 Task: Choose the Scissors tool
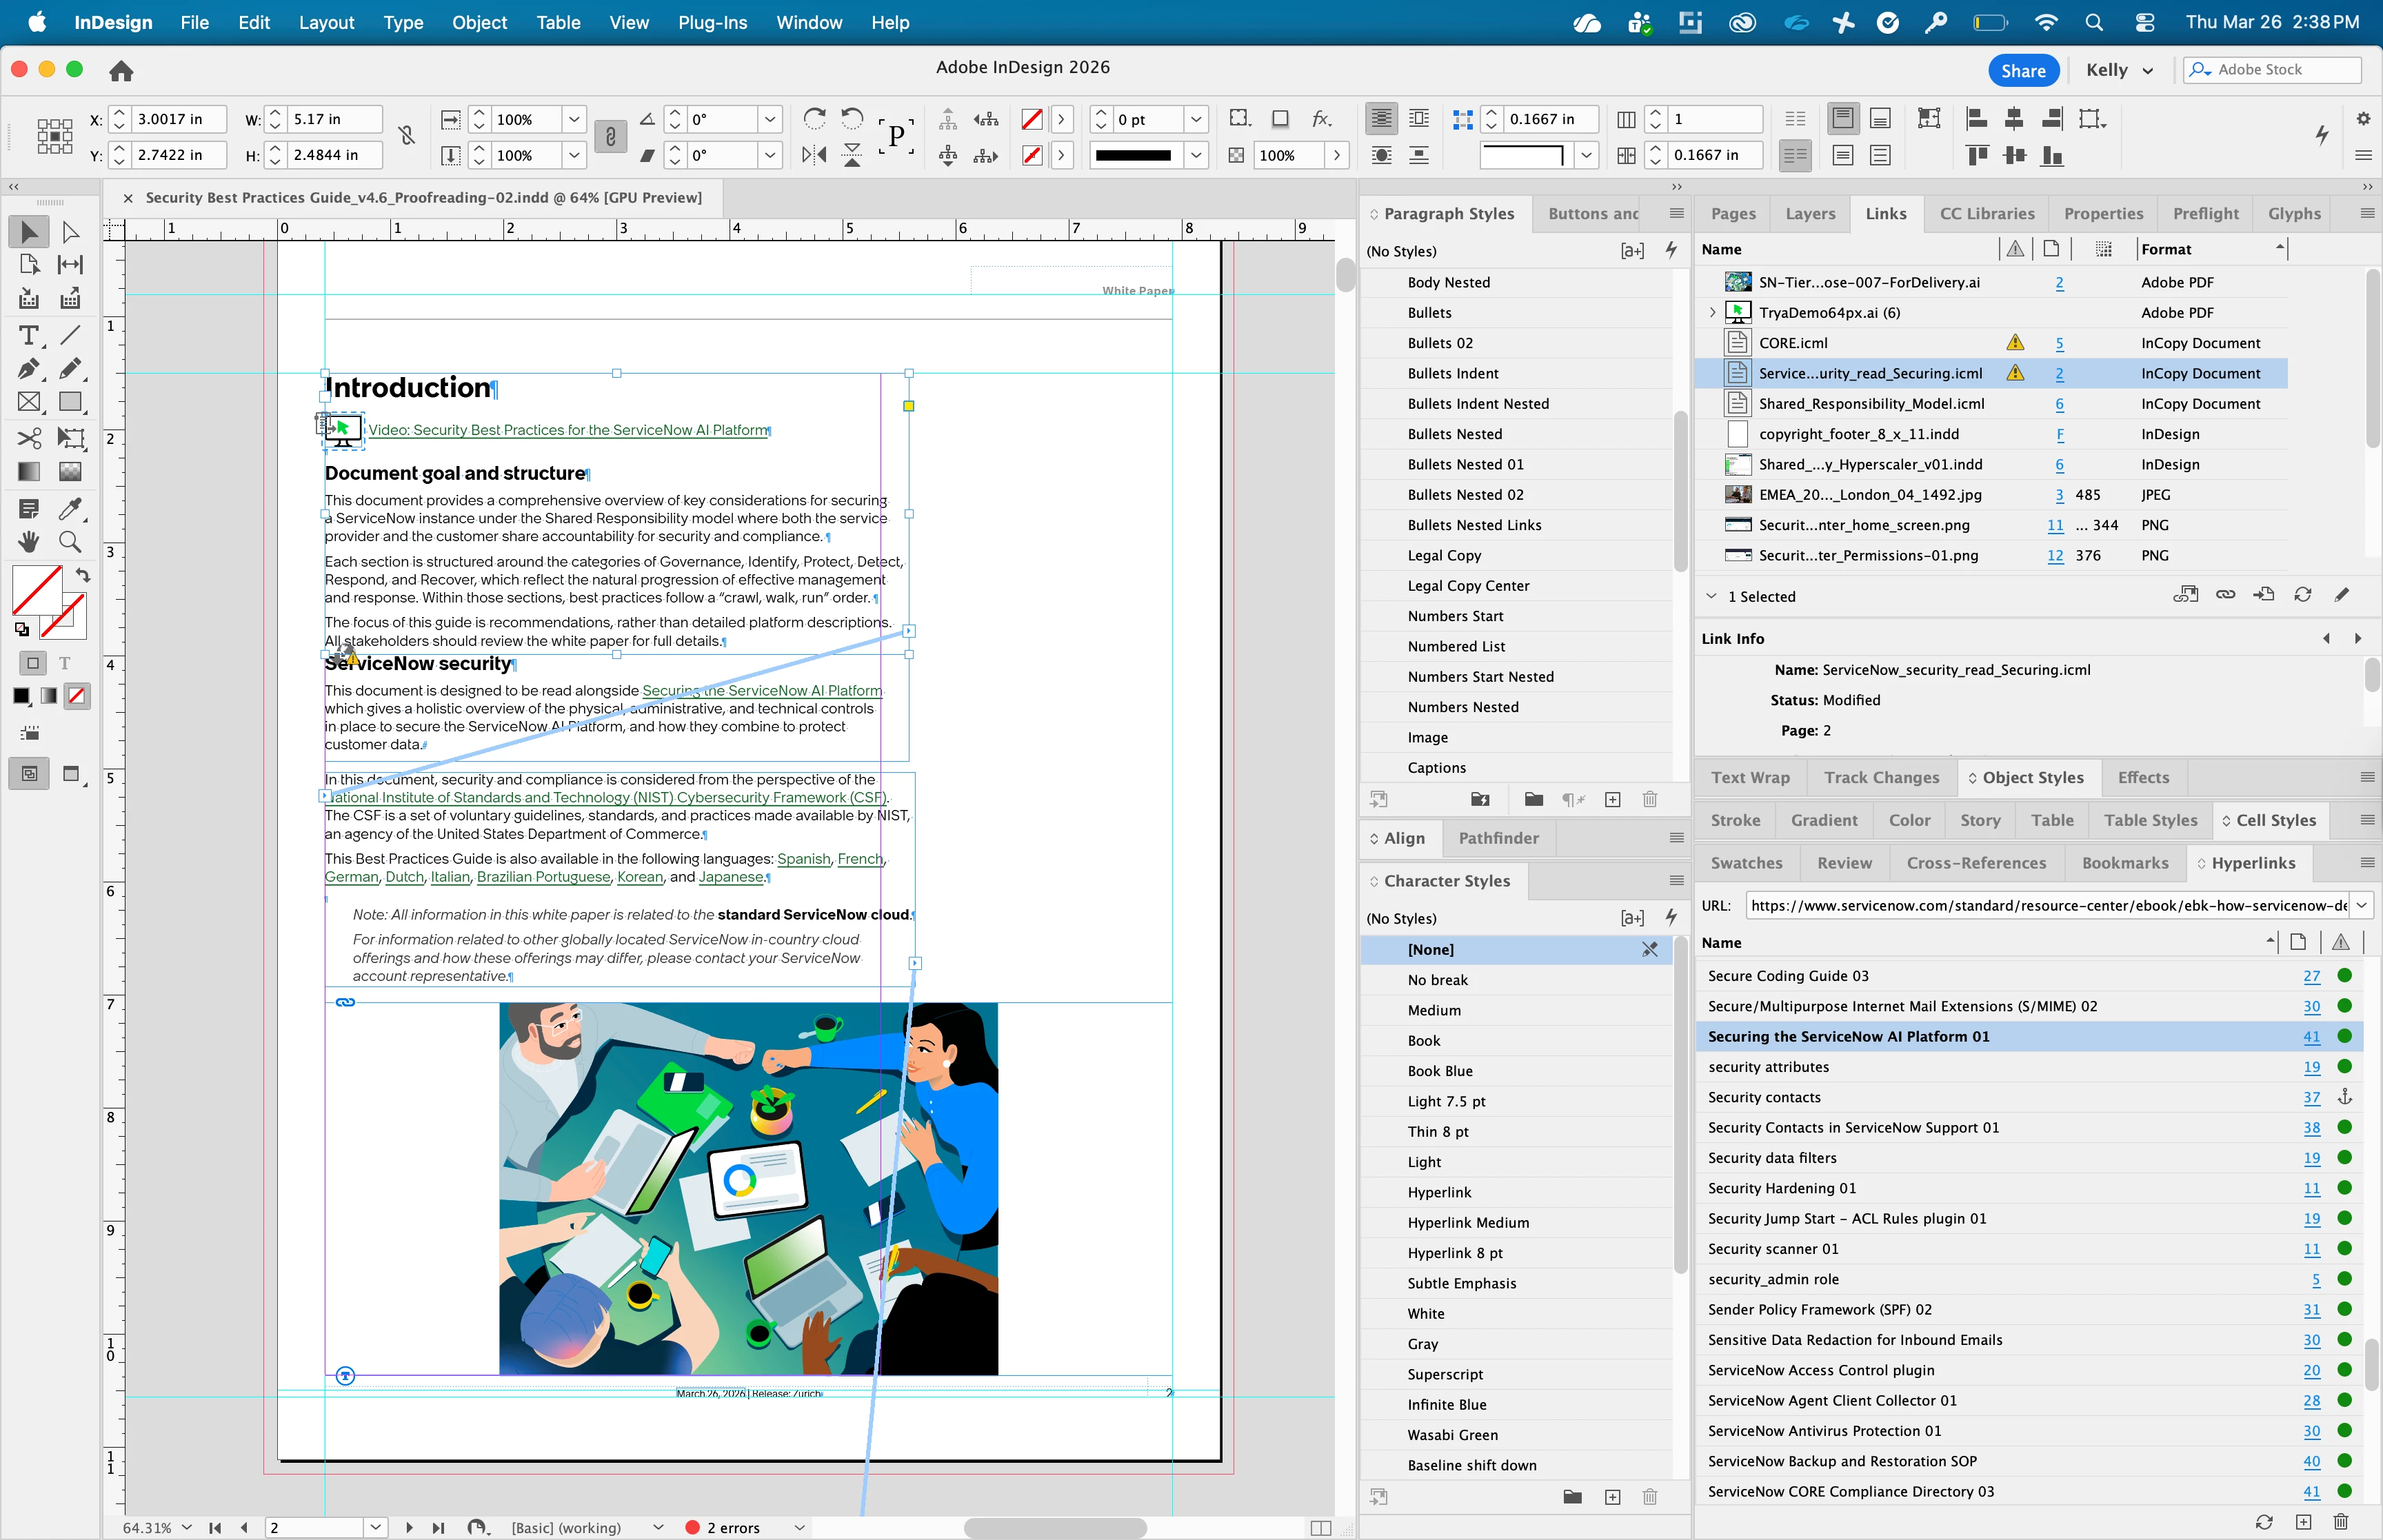(x=28, y=438)
